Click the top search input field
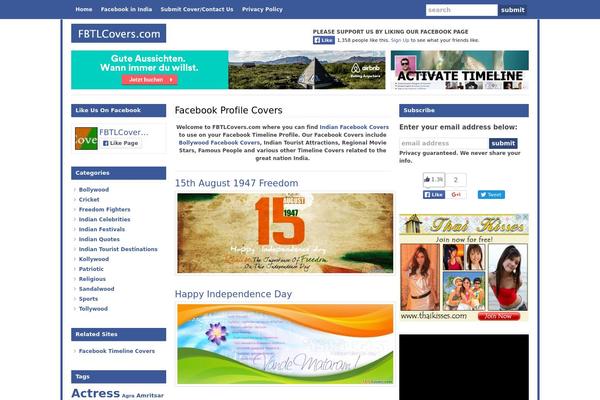600x400 pixels. click(461, 10)
